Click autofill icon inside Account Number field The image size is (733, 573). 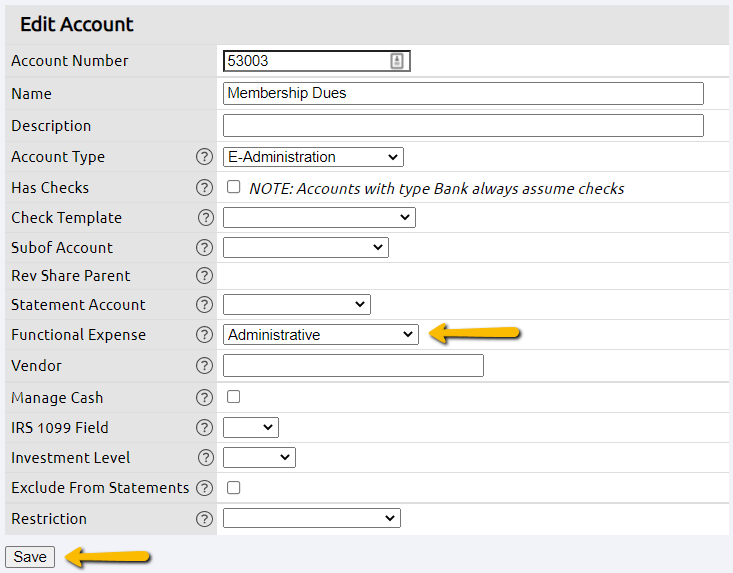click(x=397, y=61)
